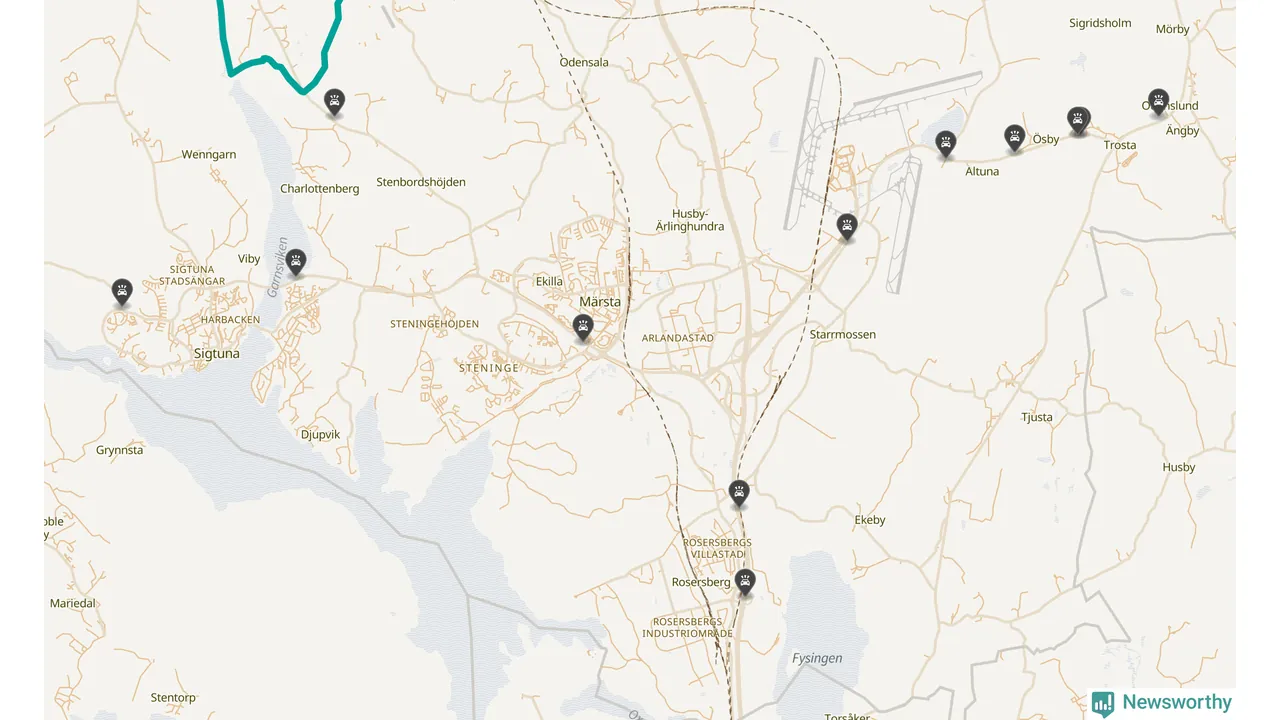Click the marker near Viby by Garnsviken

click(296, 263)
